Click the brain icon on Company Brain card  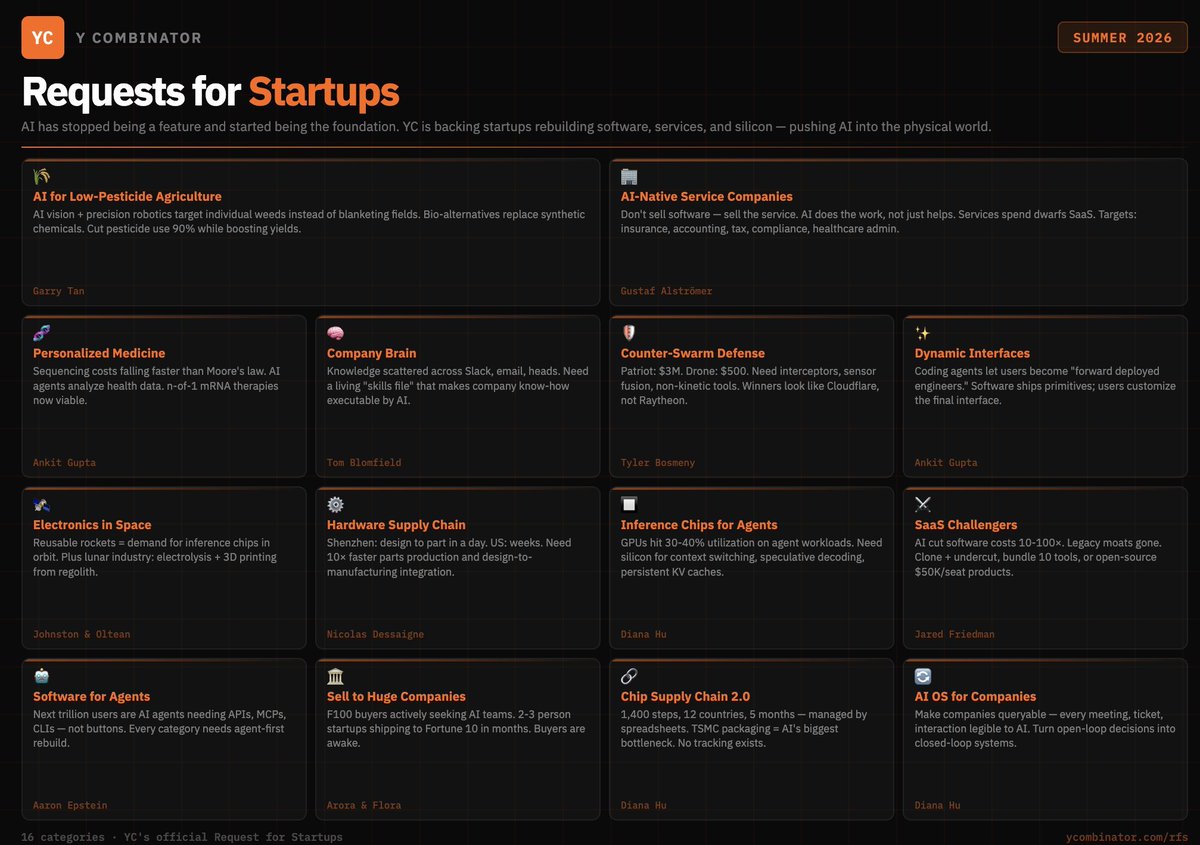tap(335, 333)
